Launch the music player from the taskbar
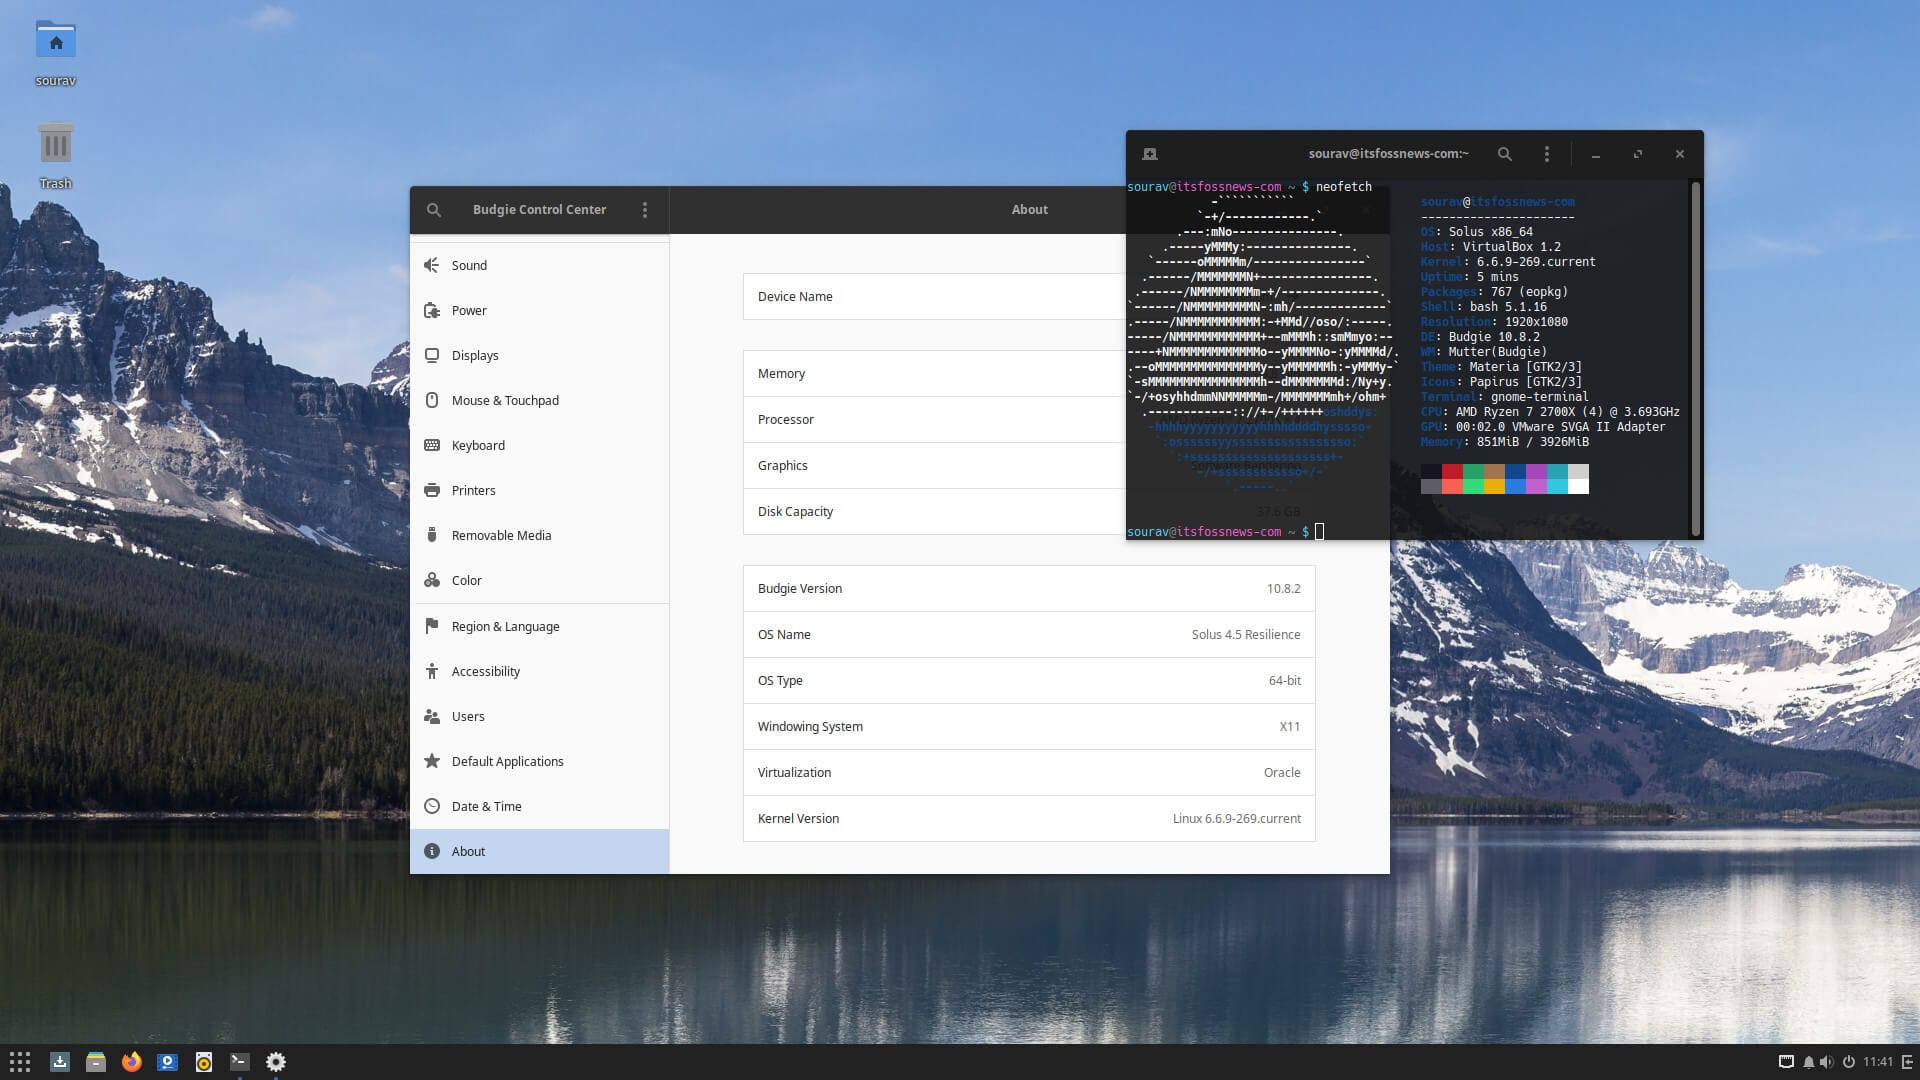 204,1062
